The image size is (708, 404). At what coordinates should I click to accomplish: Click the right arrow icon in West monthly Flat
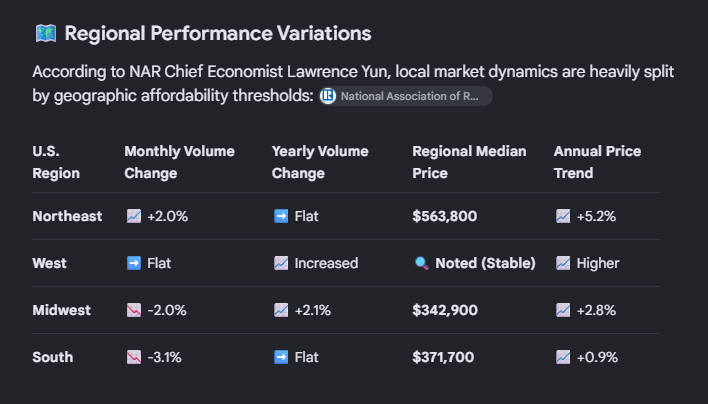(134, 263)
